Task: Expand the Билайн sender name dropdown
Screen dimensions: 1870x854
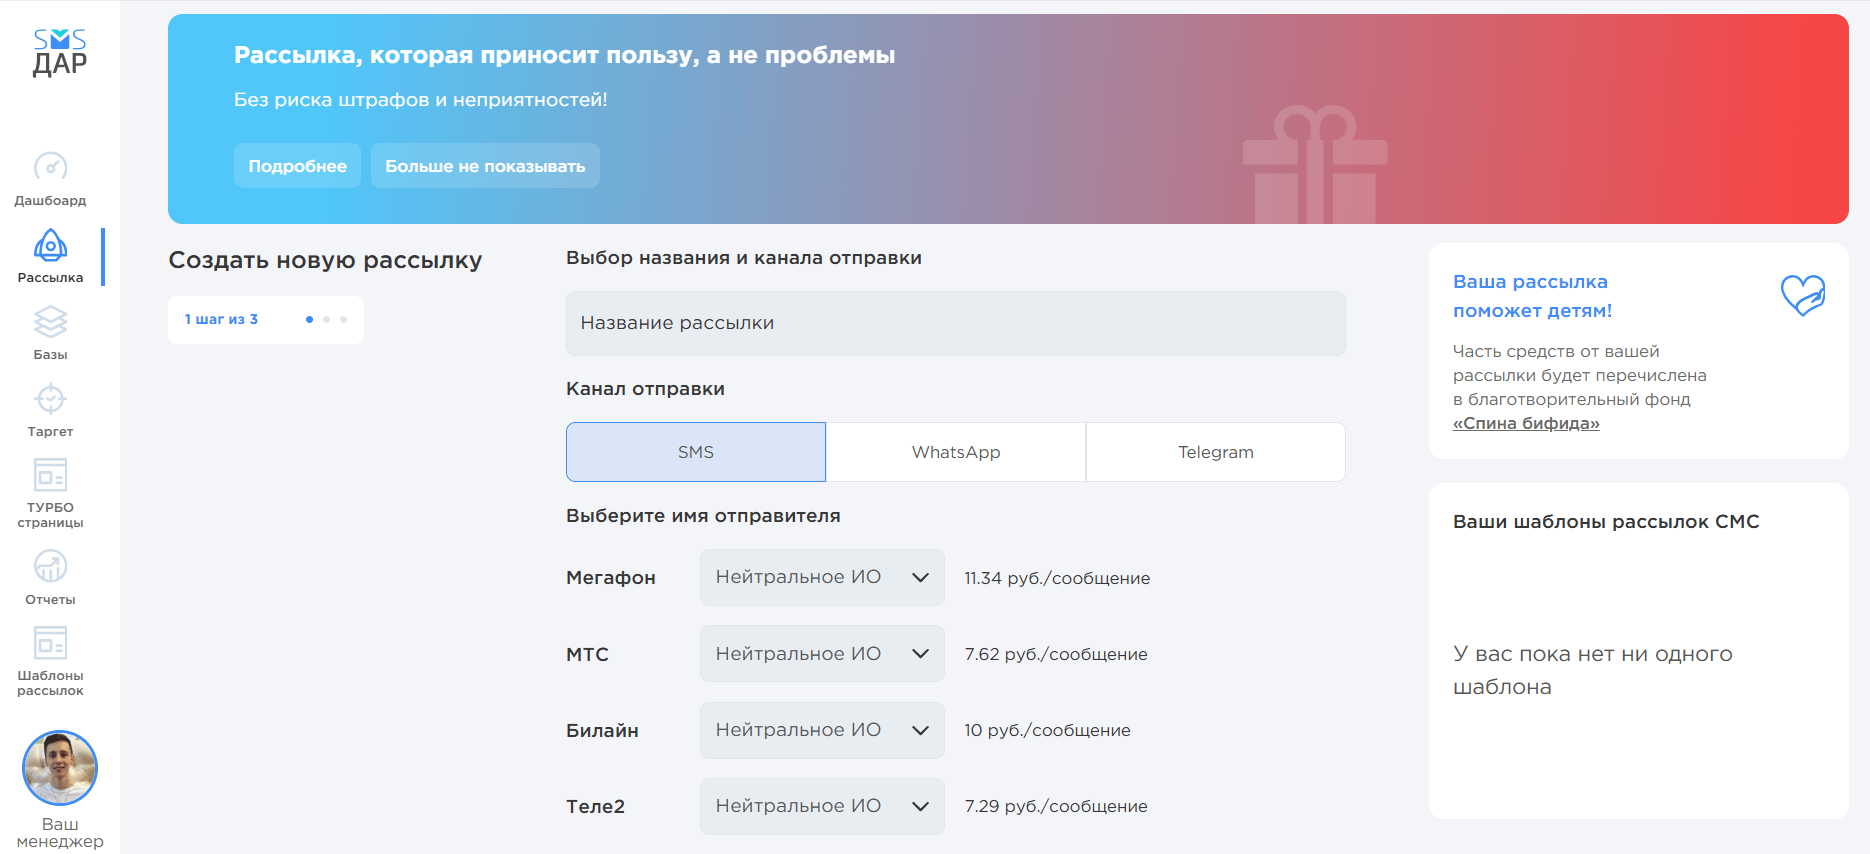Action: (x=822, y=730)
